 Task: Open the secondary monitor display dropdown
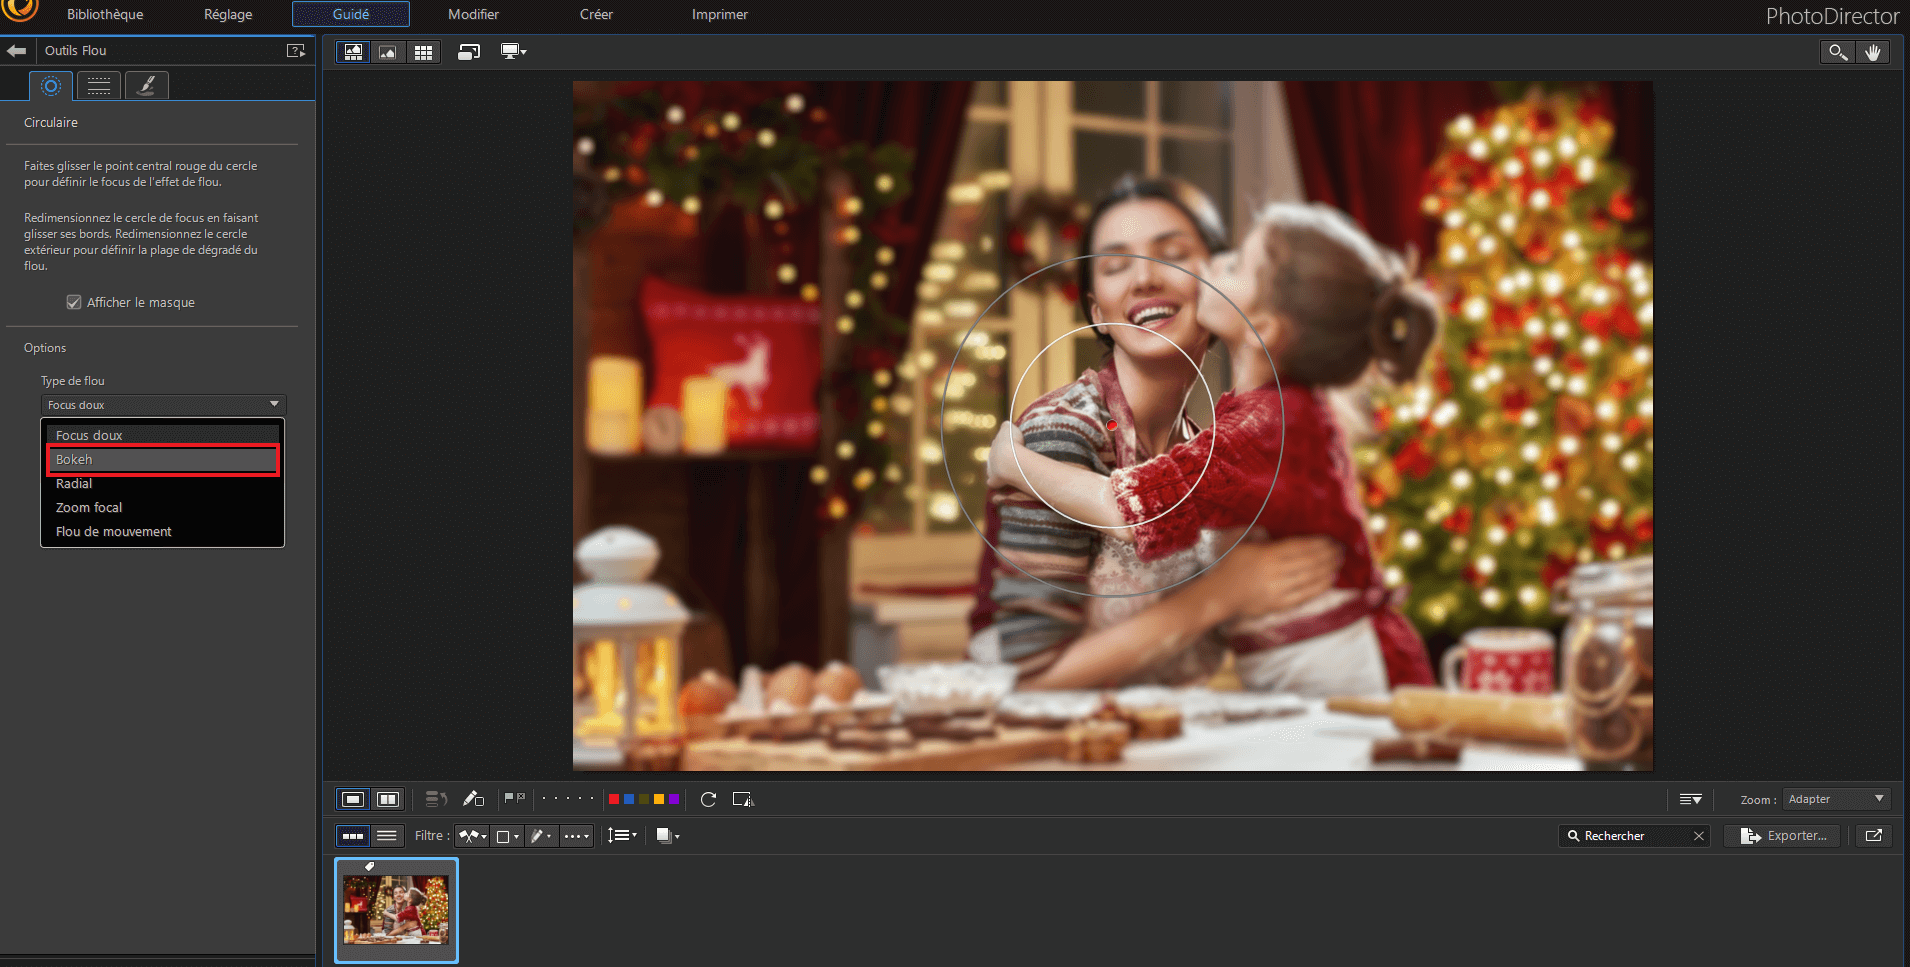click(x=513, y=52)
